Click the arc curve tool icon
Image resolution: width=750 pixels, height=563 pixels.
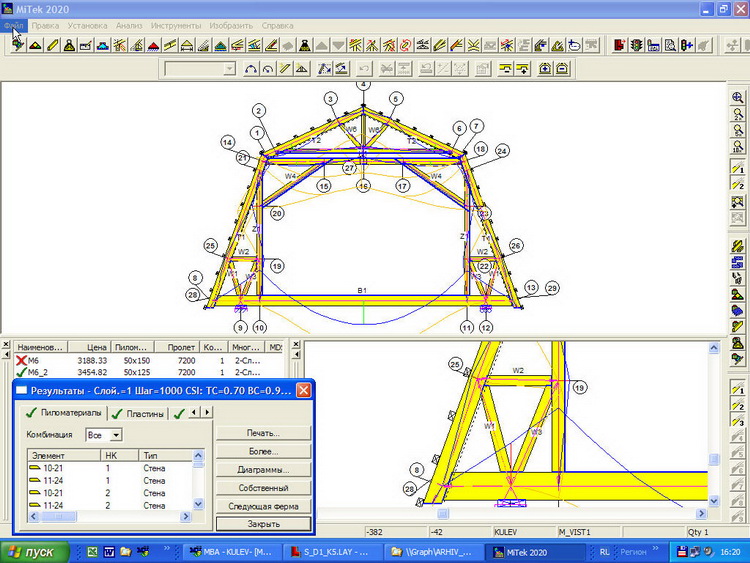[251, 69]
